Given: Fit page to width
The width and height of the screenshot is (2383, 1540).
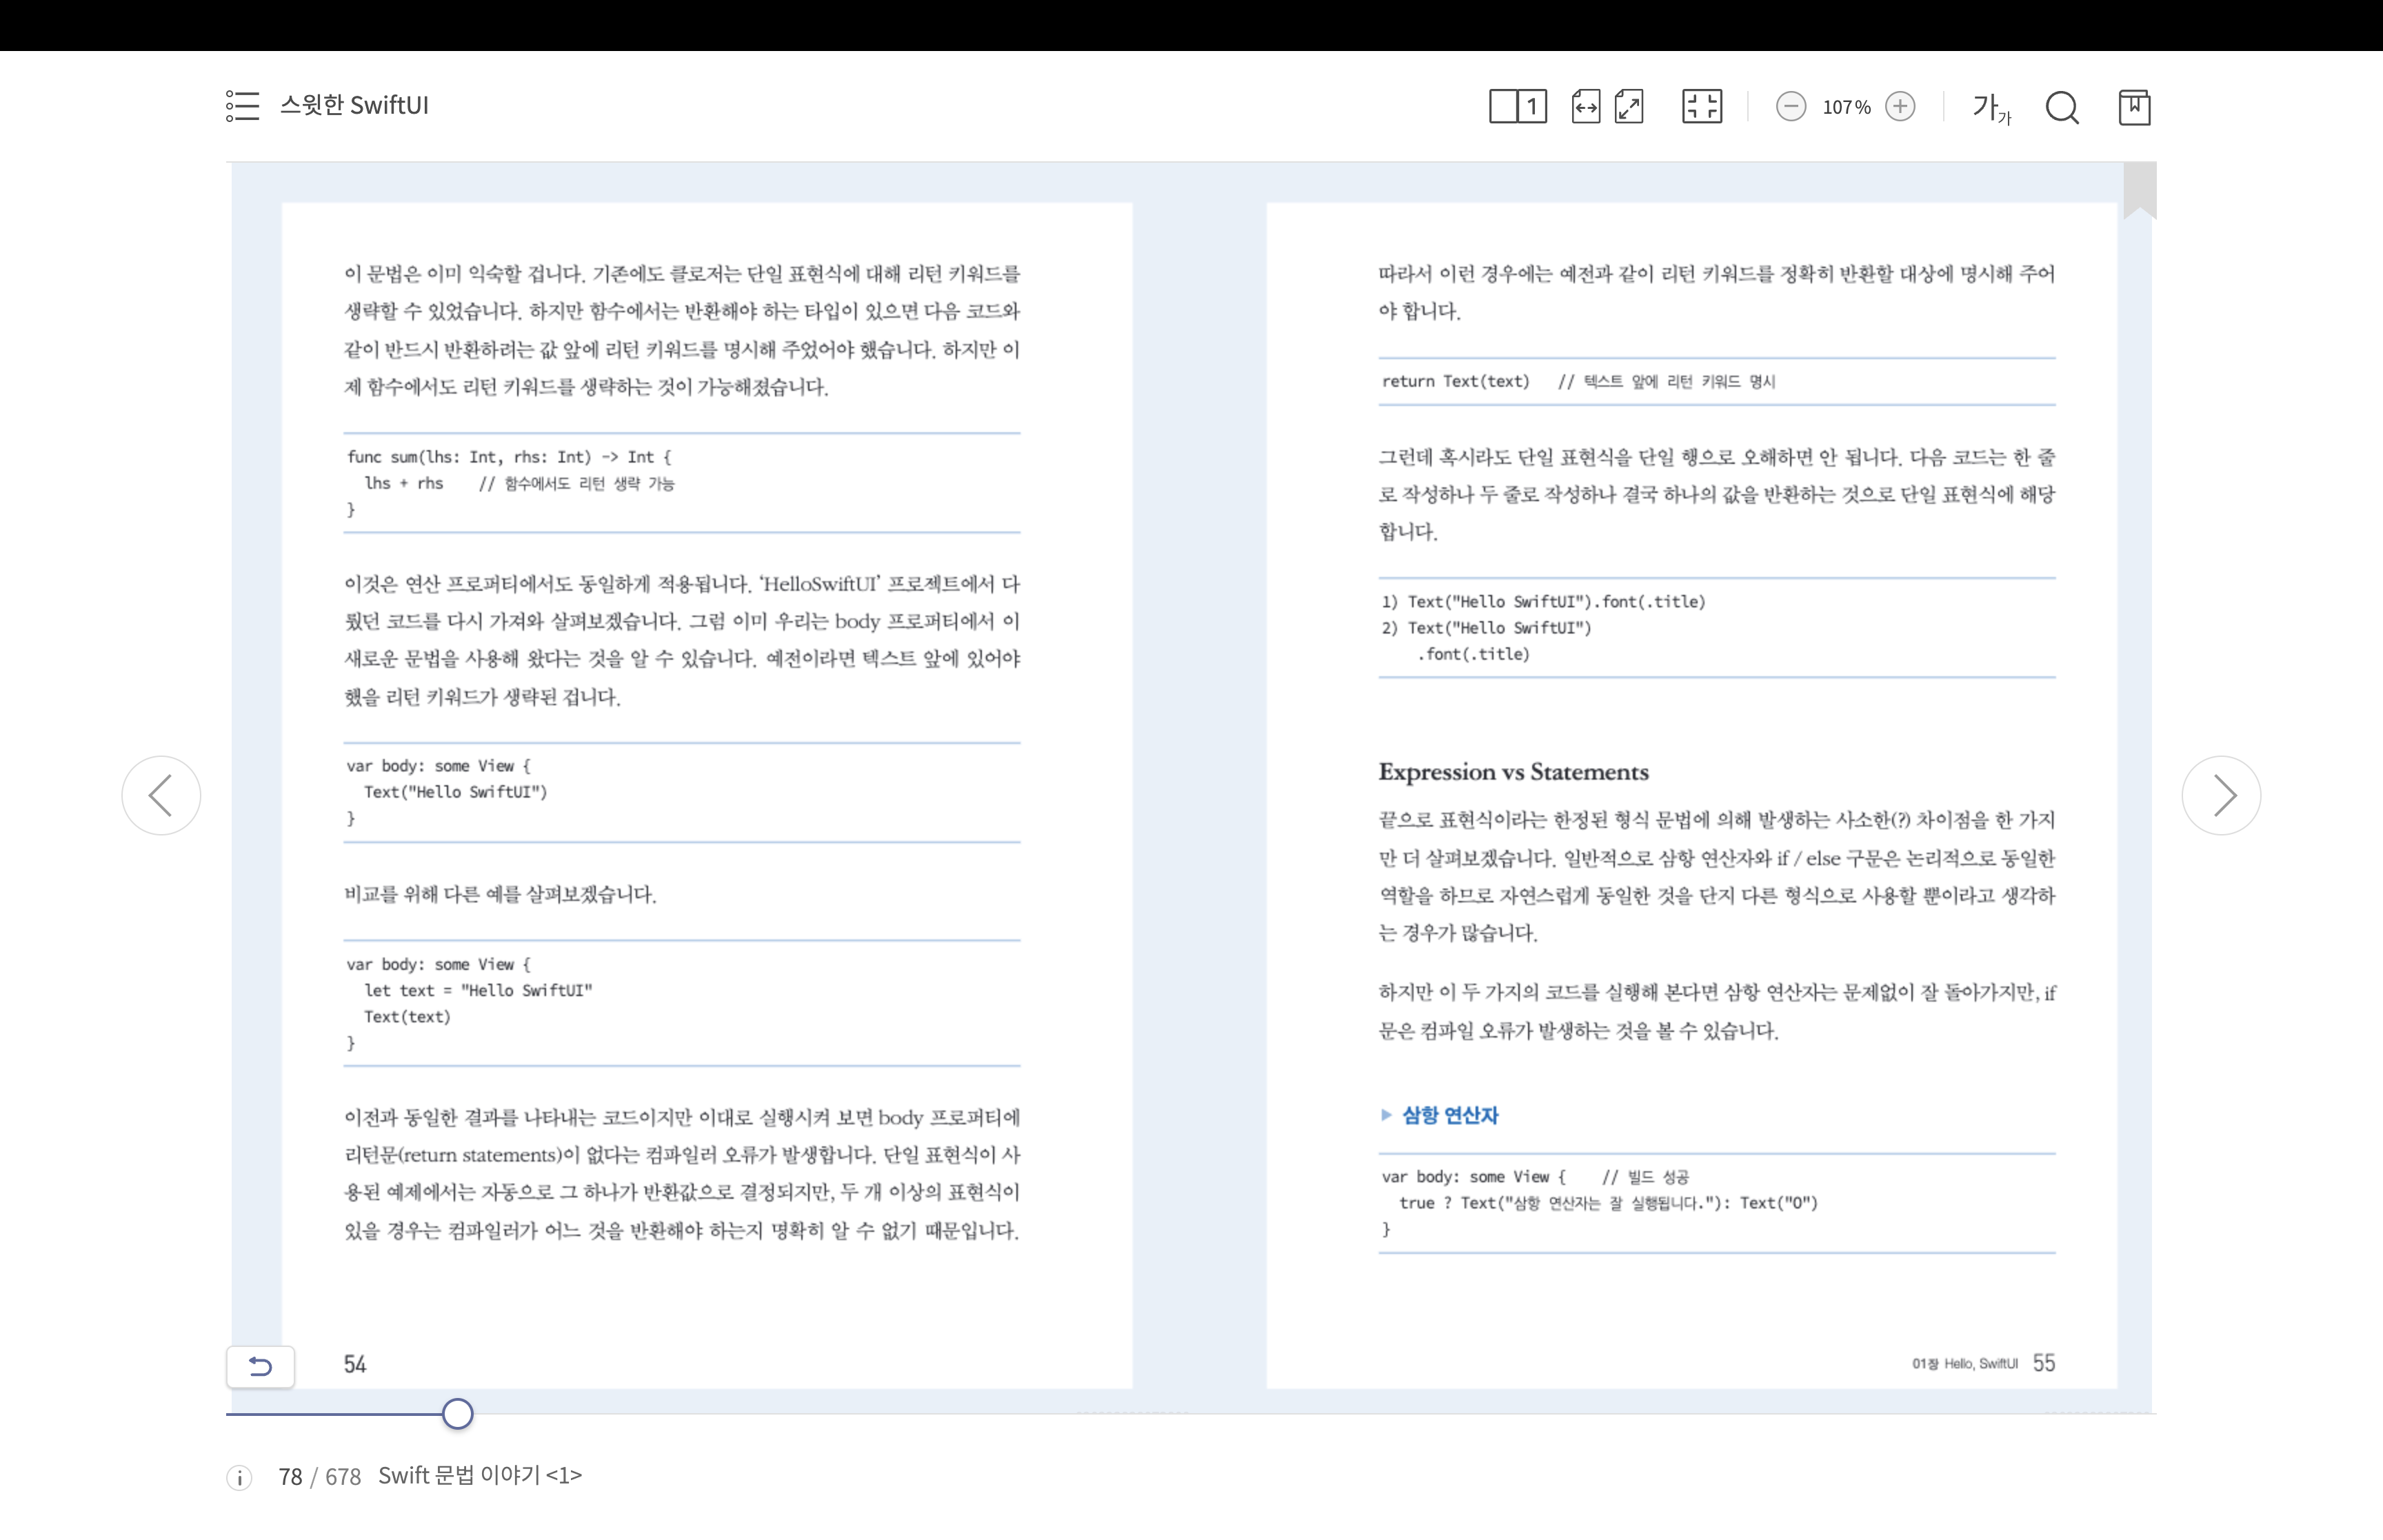Looking at the screenshot, I should [1585, 106].
